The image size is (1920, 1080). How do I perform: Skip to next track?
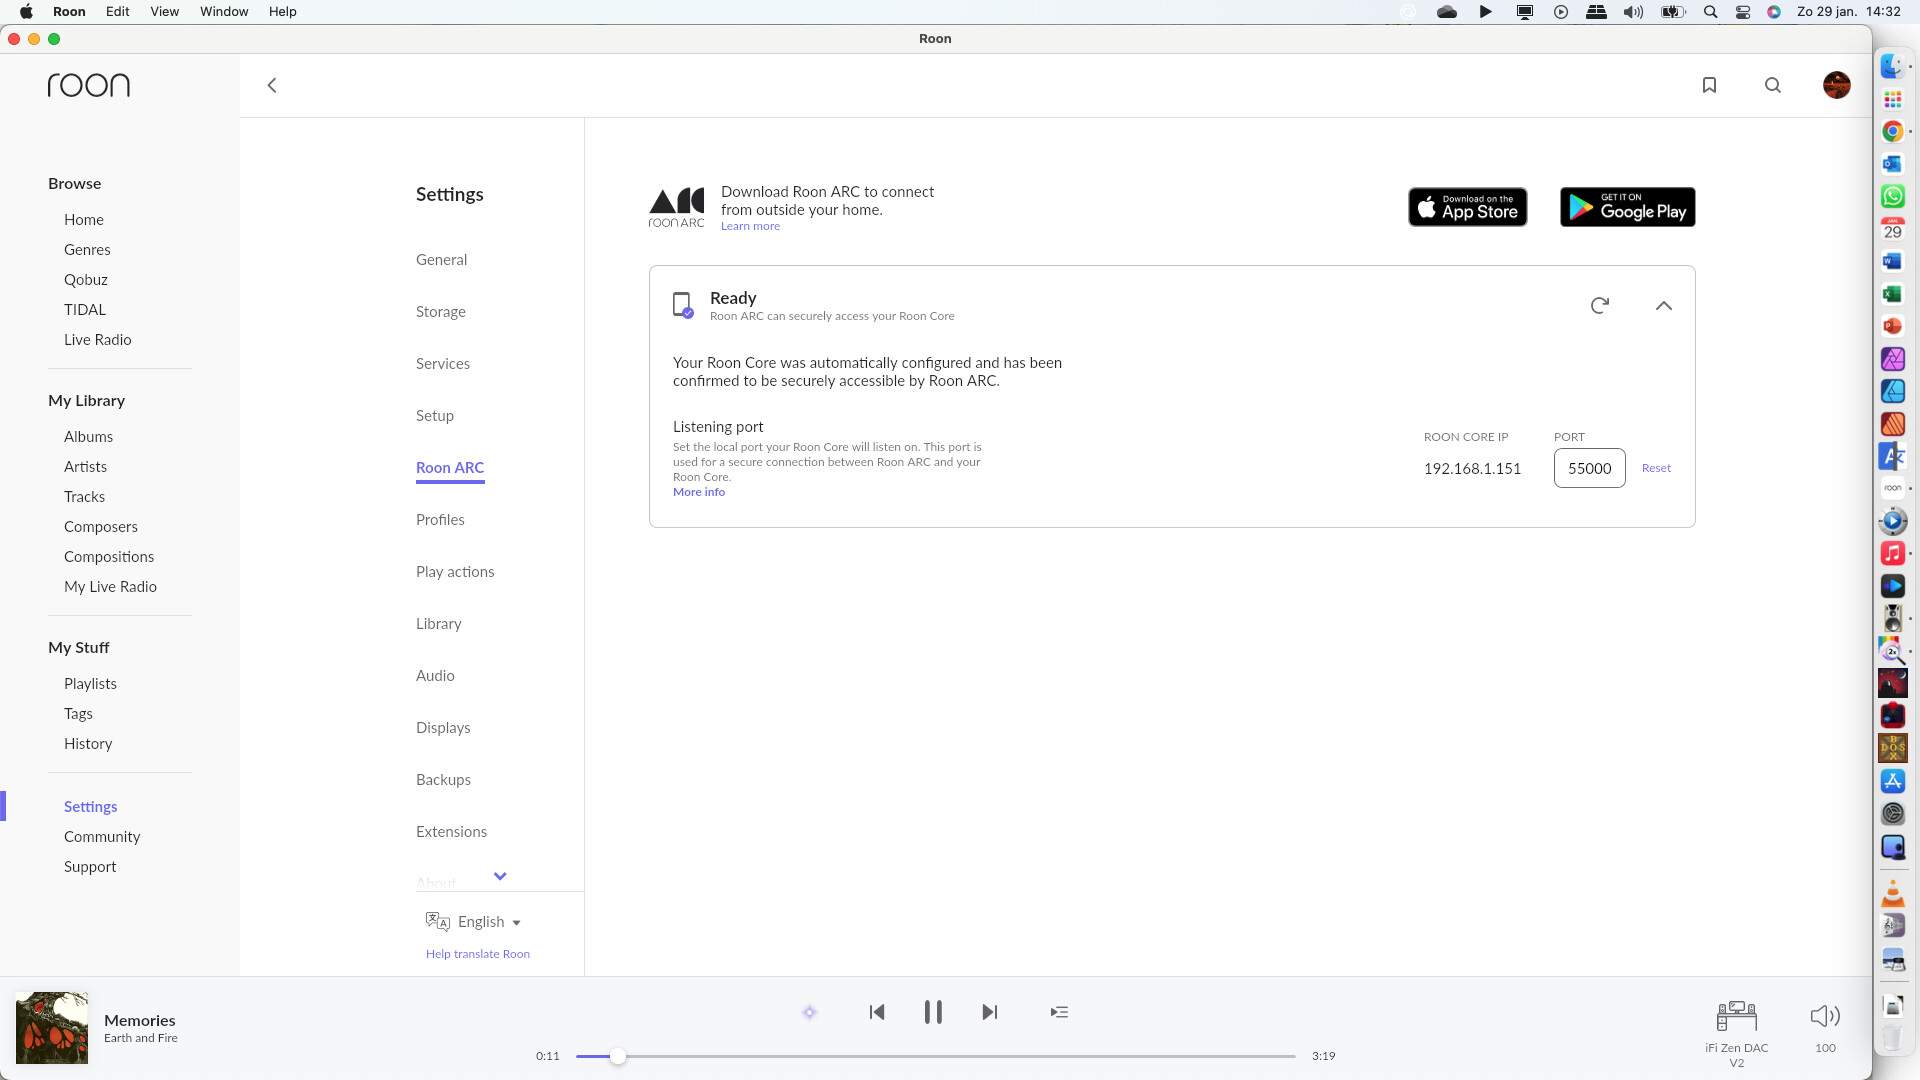pos(990,1012)
